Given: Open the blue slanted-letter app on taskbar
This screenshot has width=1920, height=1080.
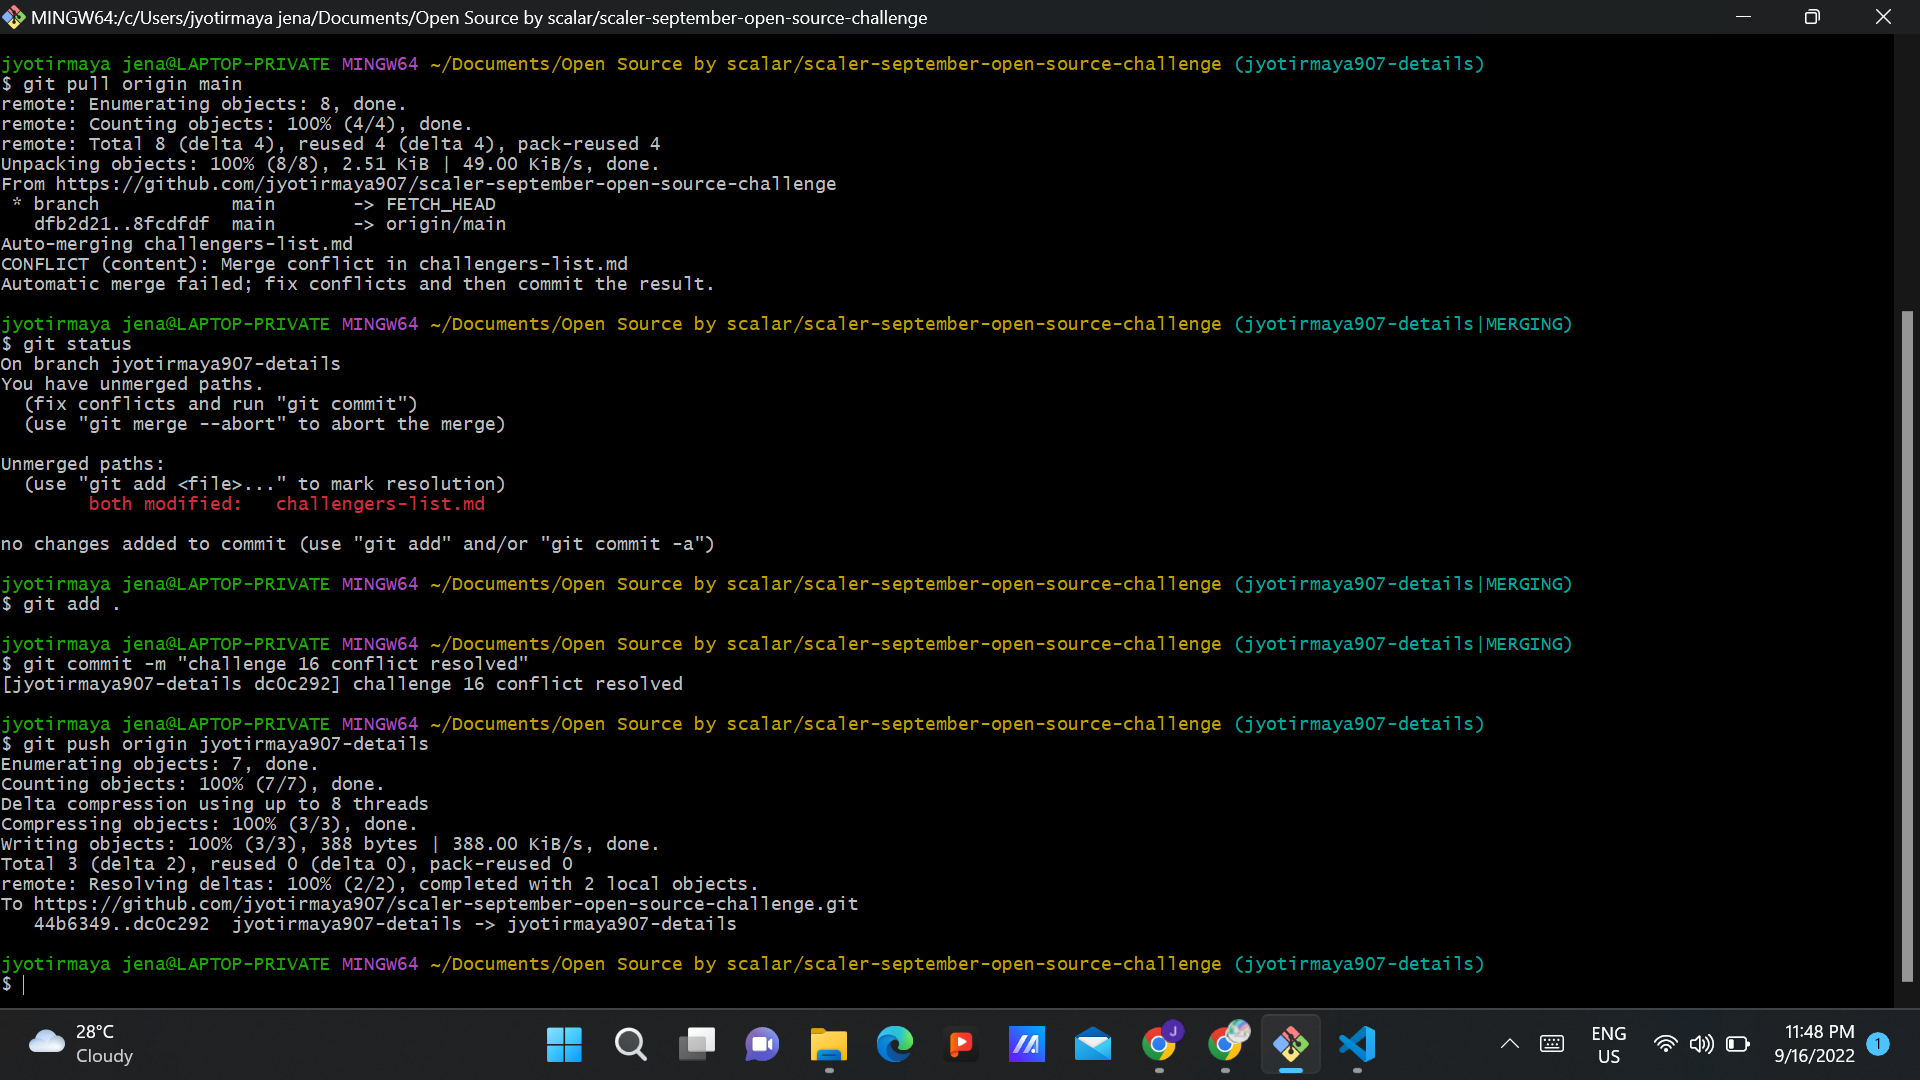Looking at the screenshot, I should 1026,1045.
